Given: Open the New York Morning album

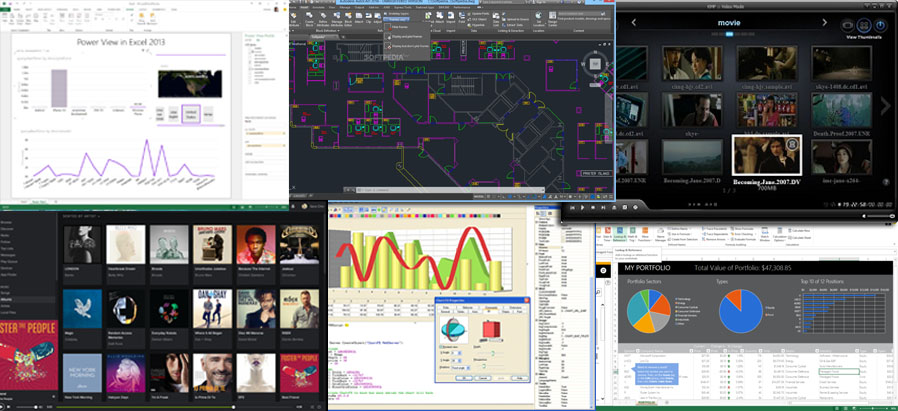Looking at the screenshot, I should (82, 373).
